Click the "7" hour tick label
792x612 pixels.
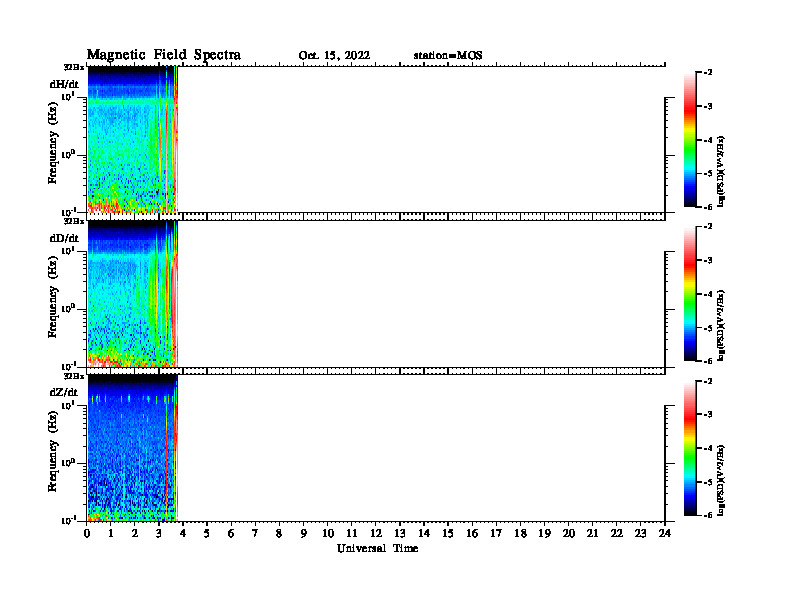256,533
